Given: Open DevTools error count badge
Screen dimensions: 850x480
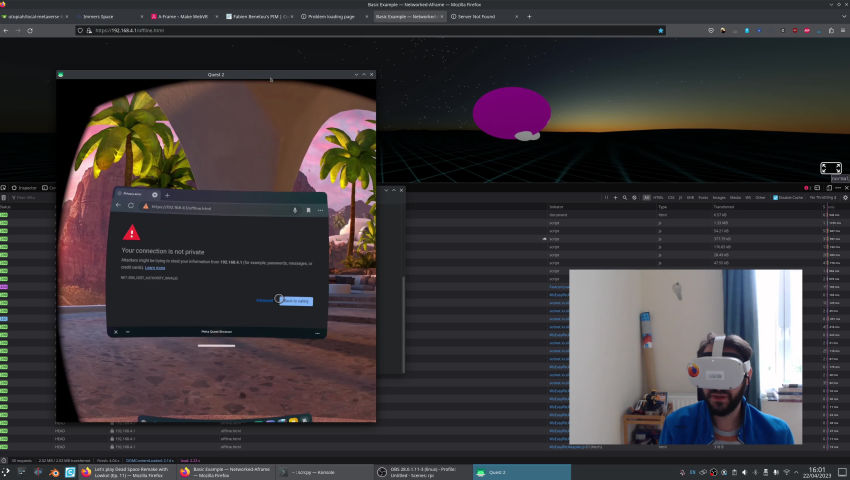Looking at the screenshot, I should pos(807,188).
